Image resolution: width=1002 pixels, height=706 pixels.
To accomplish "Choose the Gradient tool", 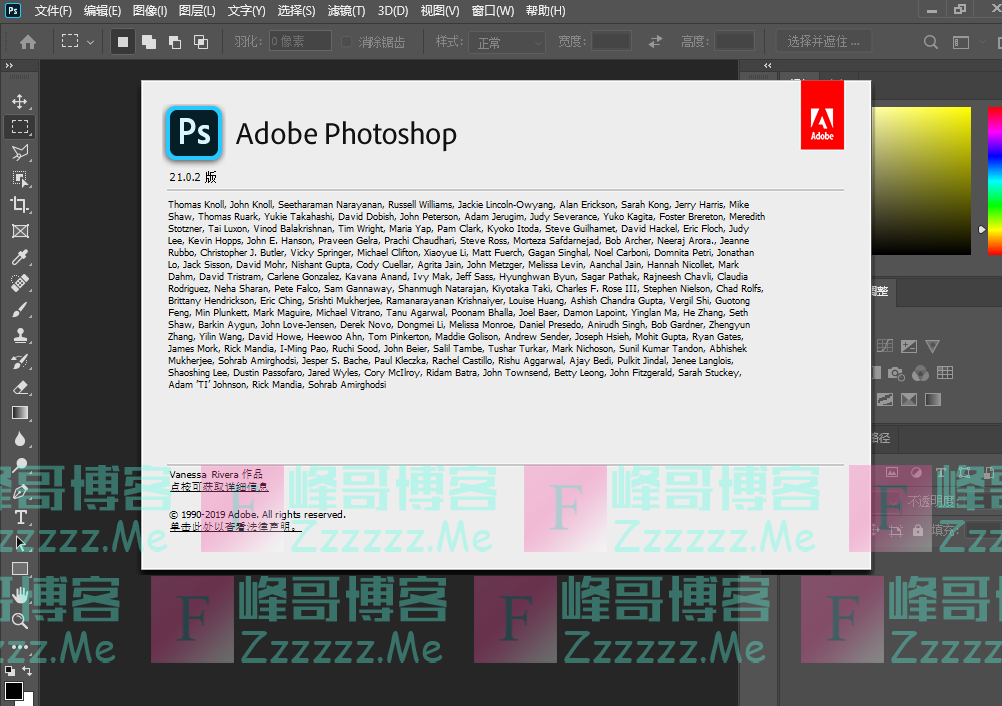I will coord(20,413).
